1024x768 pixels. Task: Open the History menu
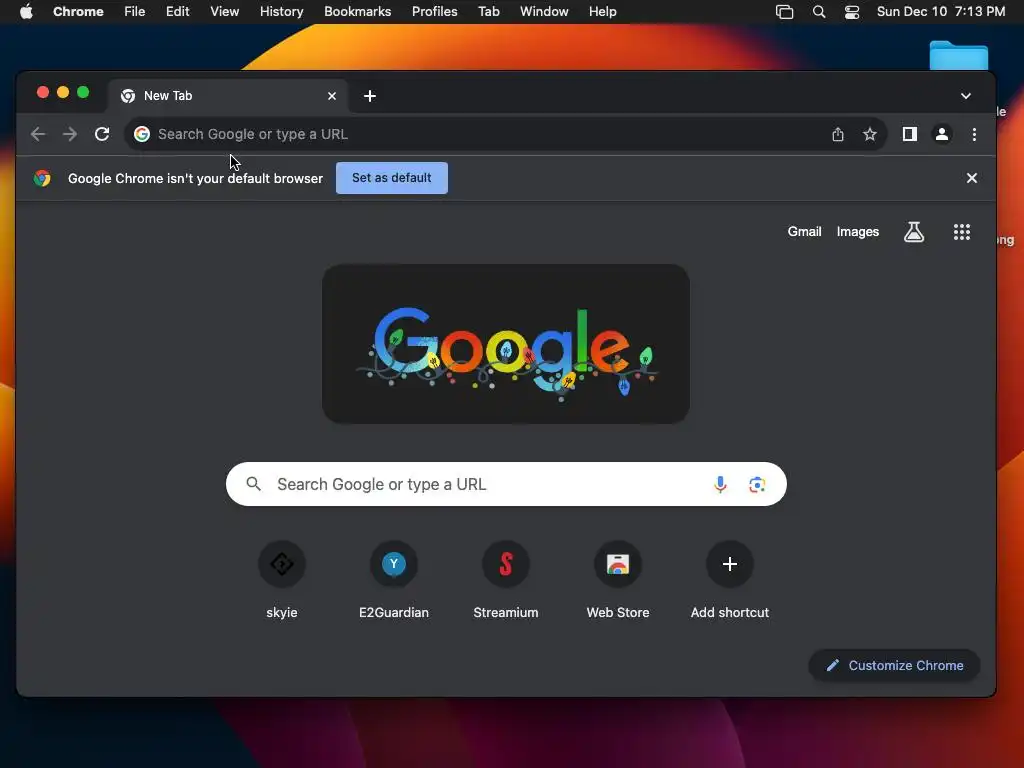point(281,12)
